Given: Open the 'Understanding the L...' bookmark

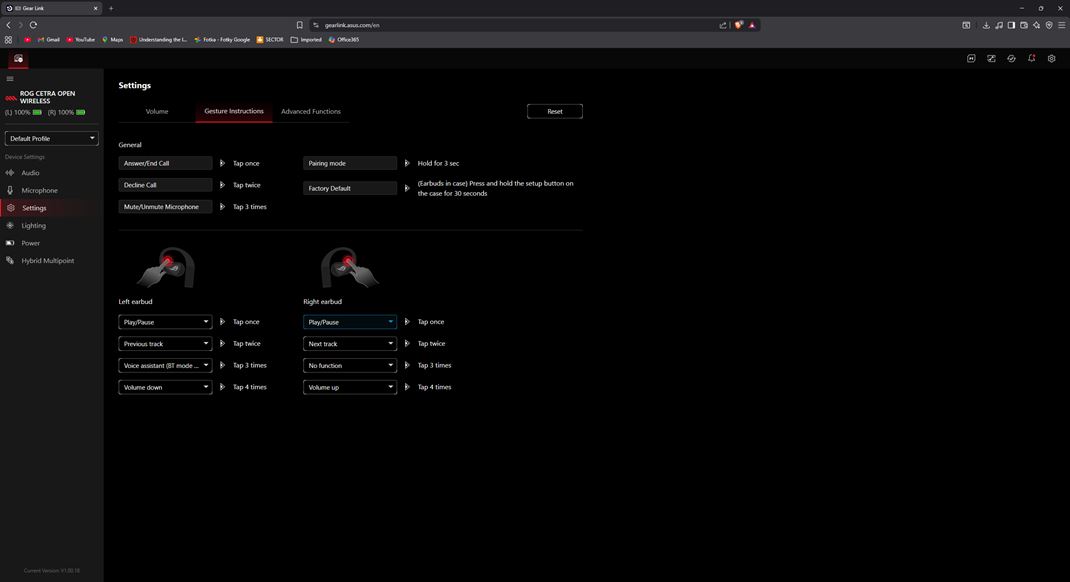Looking at the screenshot, I should 158,40.
